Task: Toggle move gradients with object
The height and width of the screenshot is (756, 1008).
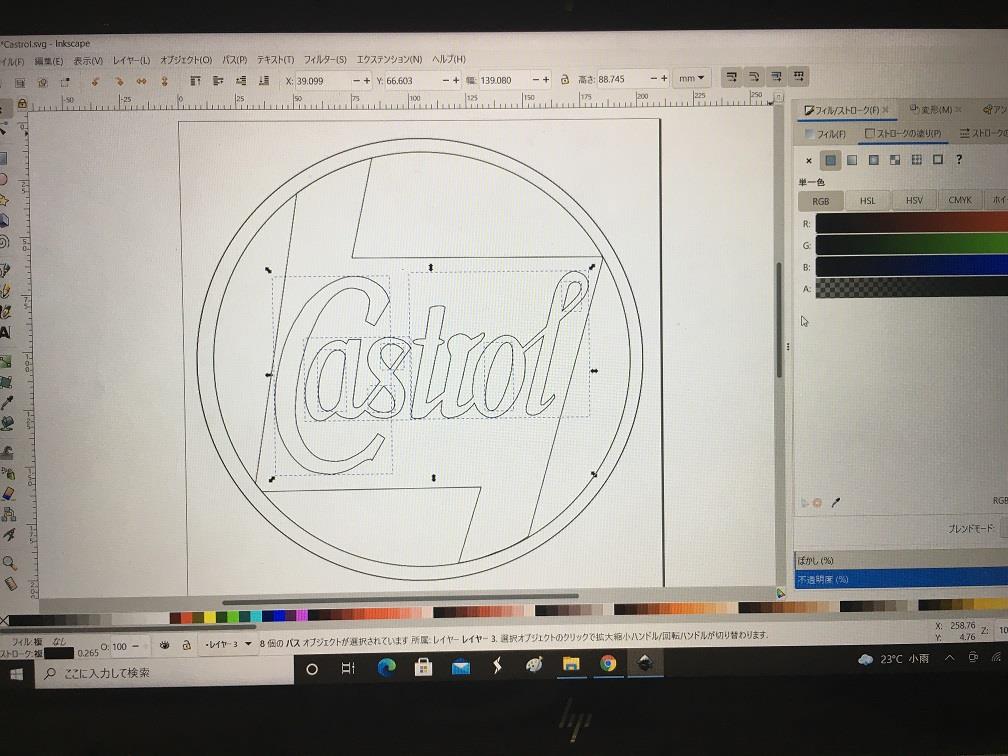Action: 777,77
